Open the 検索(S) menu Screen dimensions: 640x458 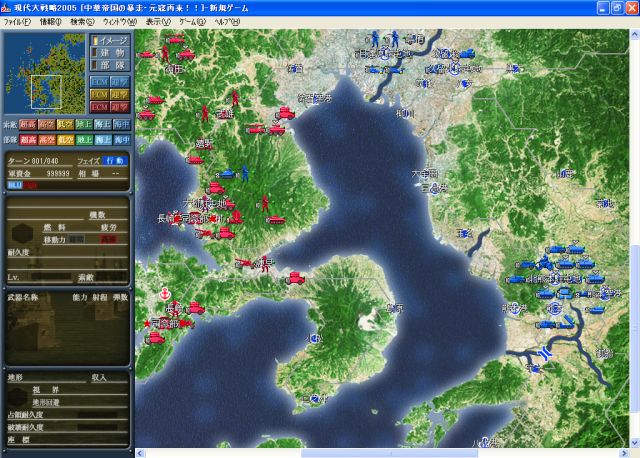pos(82,22)
